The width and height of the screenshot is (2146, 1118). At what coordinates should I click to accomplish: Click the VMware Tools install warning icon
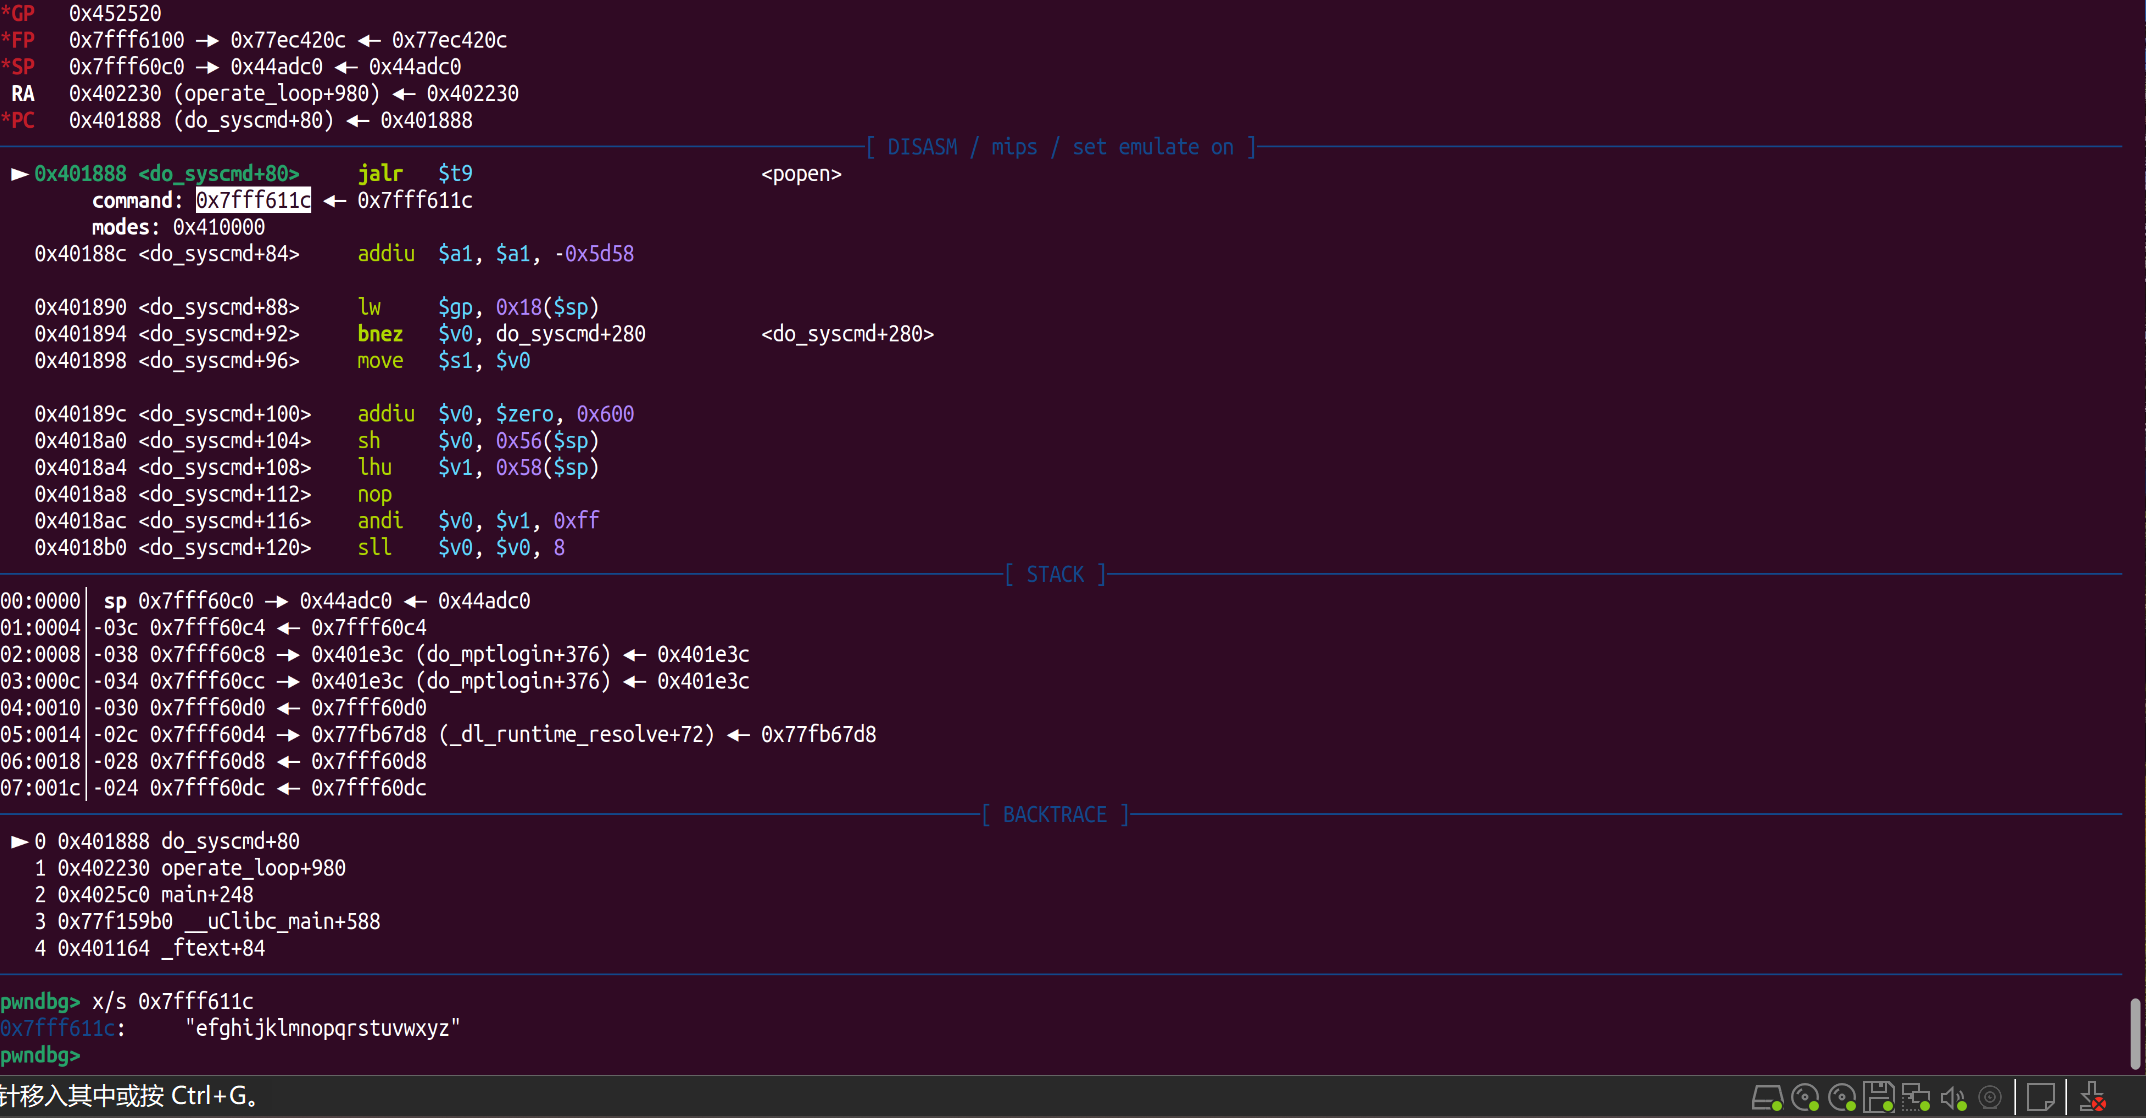(2092, 1098)
